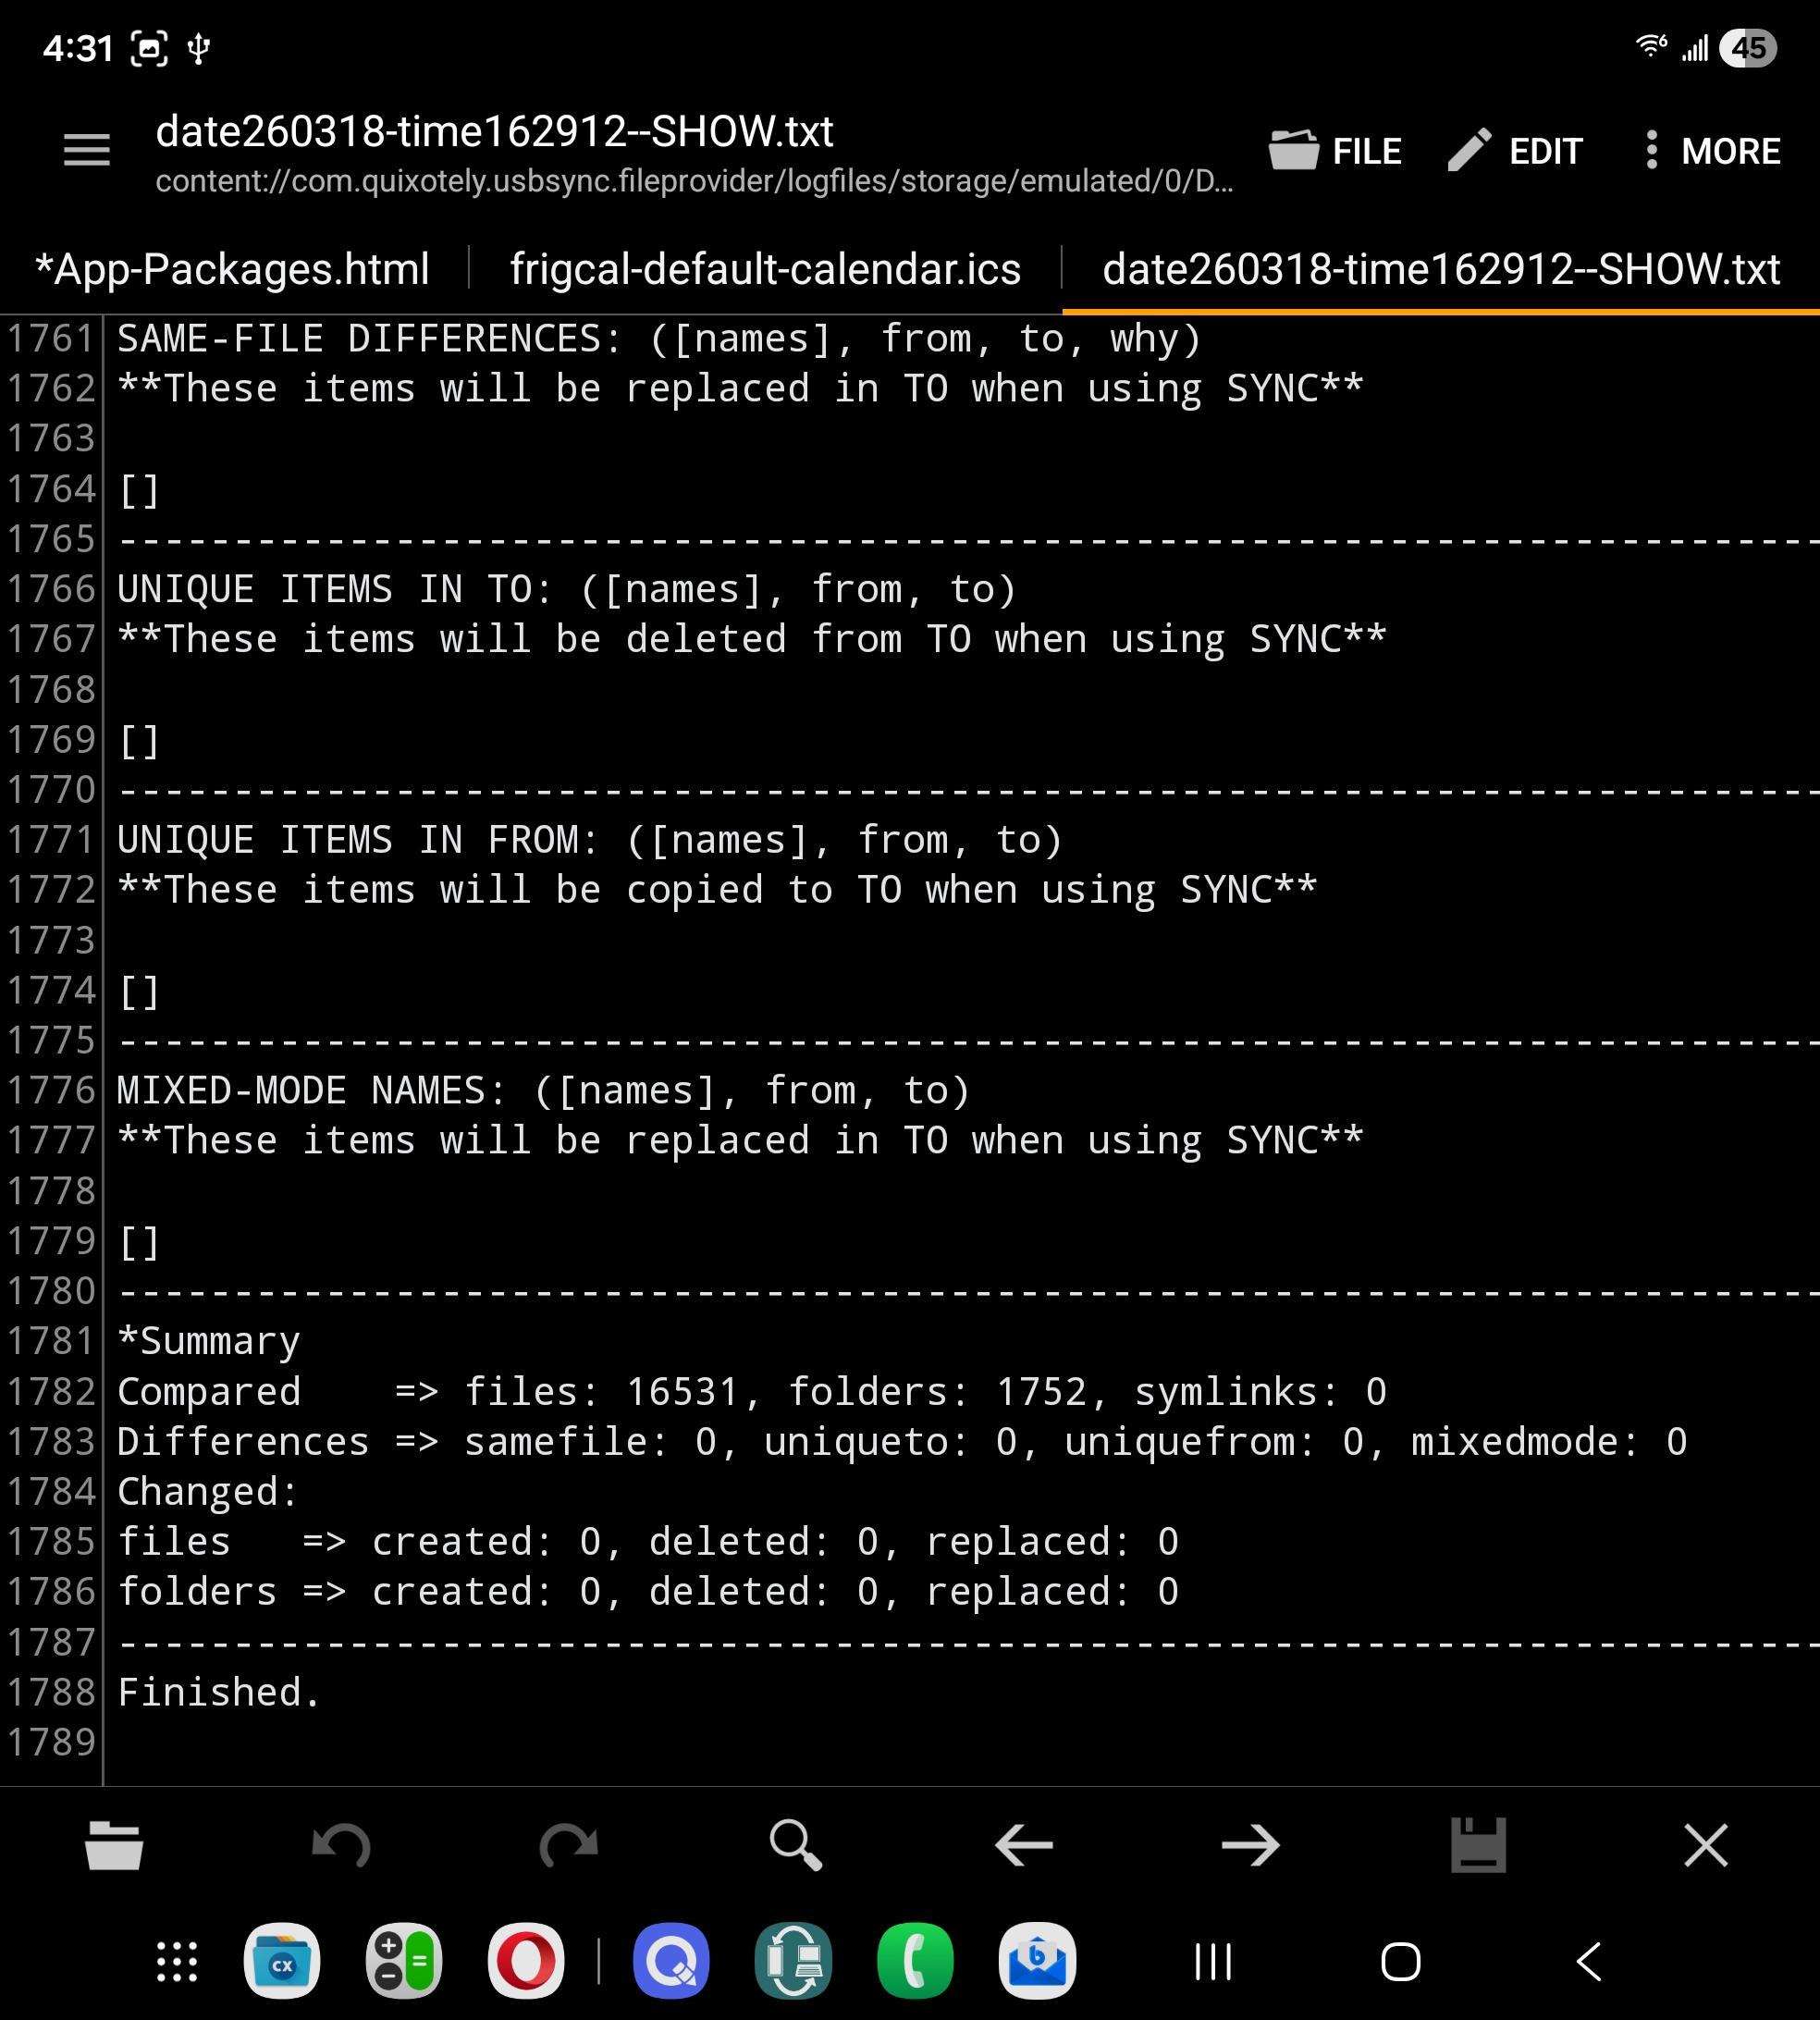Open the hamburger navigation menu
Image resolution: width=1820 pixels, height=2020 pixels.
point(87,151)
